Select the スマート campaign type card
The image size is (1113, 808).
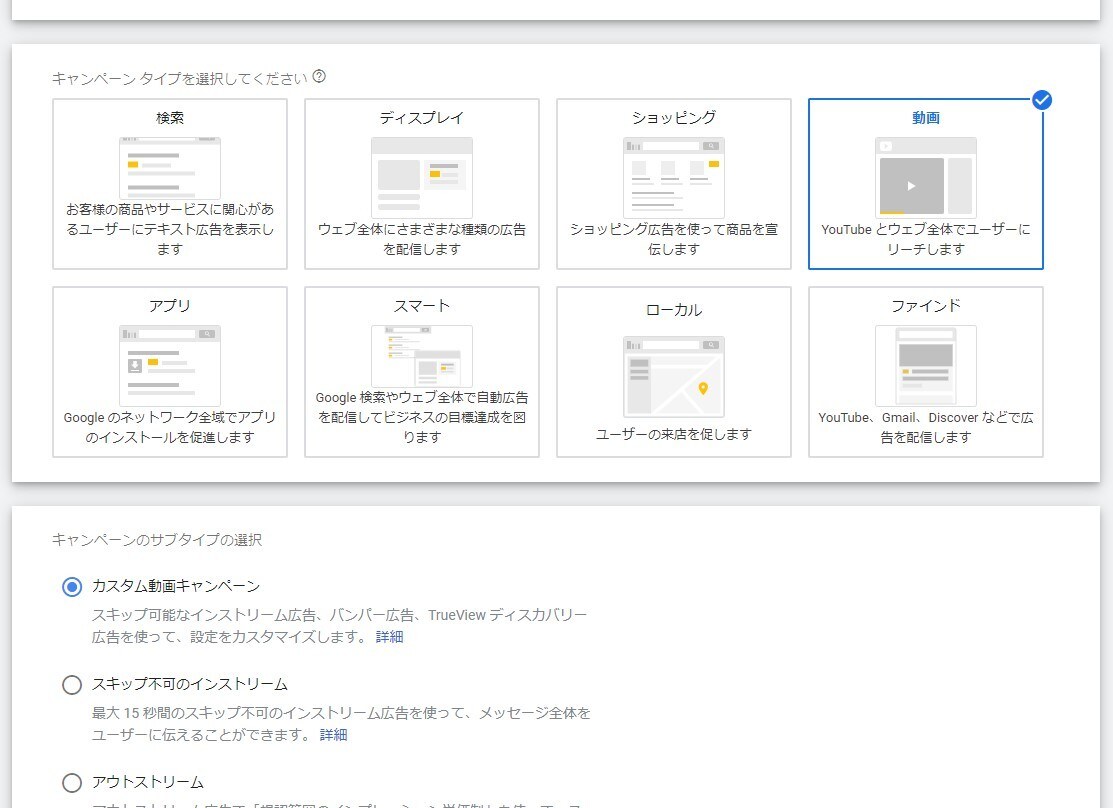[422, 372]
